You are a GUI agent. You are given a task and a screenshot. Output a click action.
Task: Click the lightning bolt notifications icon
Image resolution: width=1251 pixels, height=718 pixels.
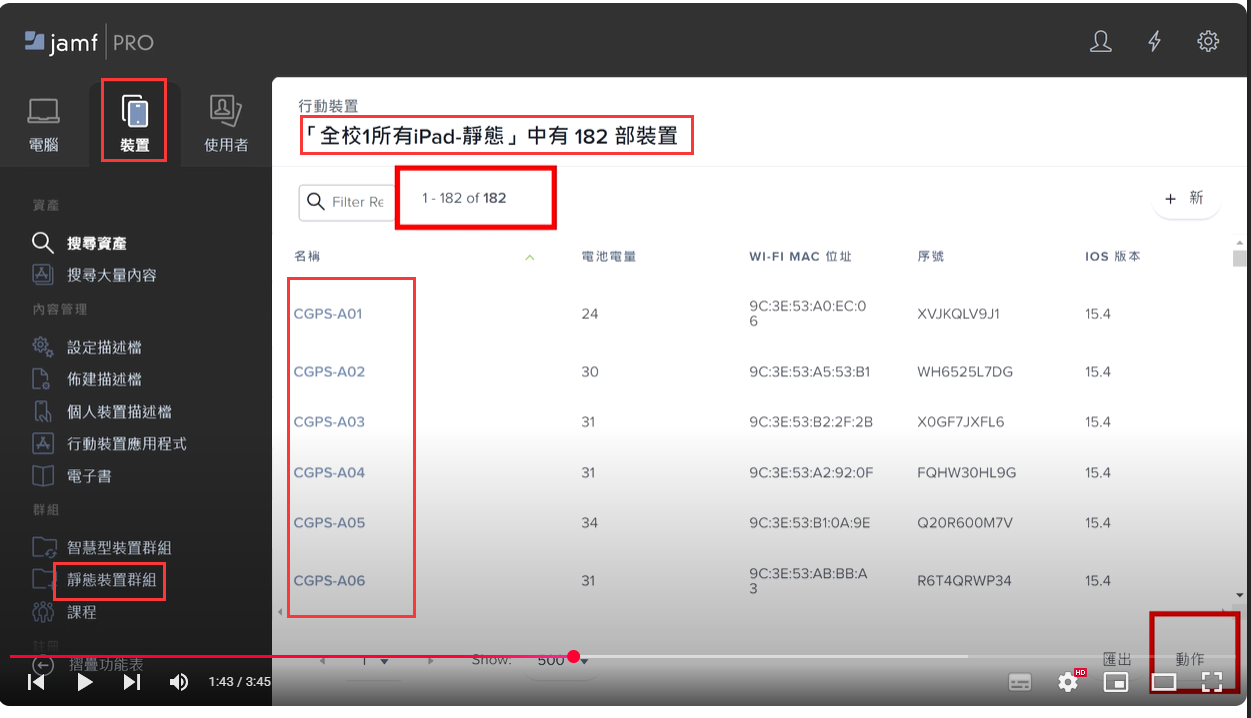point(1155,41)
